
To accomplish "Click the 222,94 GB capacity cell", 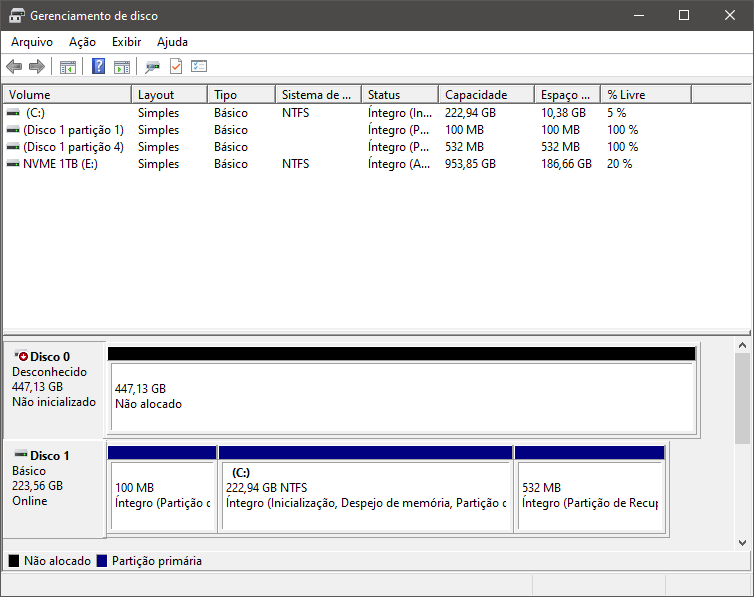I will (x=470, y=113).
